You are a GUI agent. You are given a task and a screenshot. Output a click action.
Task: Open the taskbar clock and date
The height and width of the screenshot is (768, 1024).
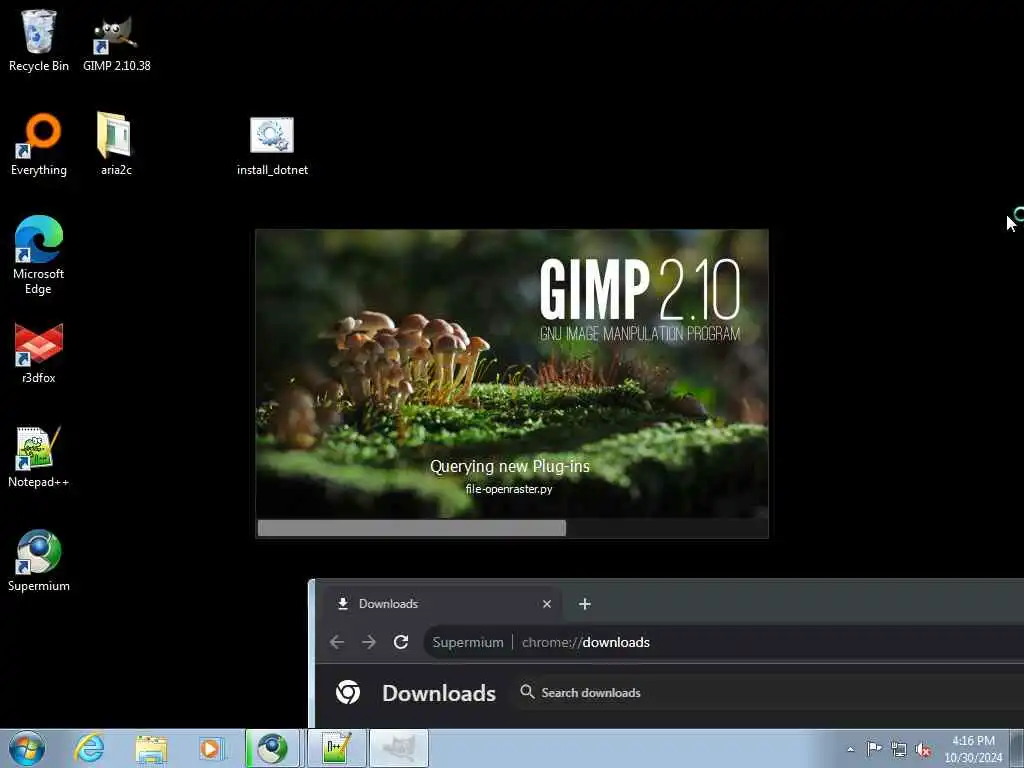pos(973,749)
